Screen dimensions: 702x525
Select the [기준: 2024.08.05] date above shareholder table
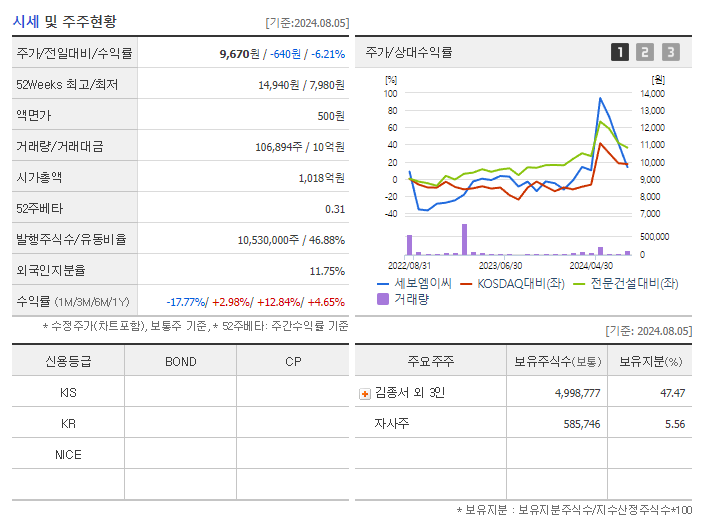[649, 331]
